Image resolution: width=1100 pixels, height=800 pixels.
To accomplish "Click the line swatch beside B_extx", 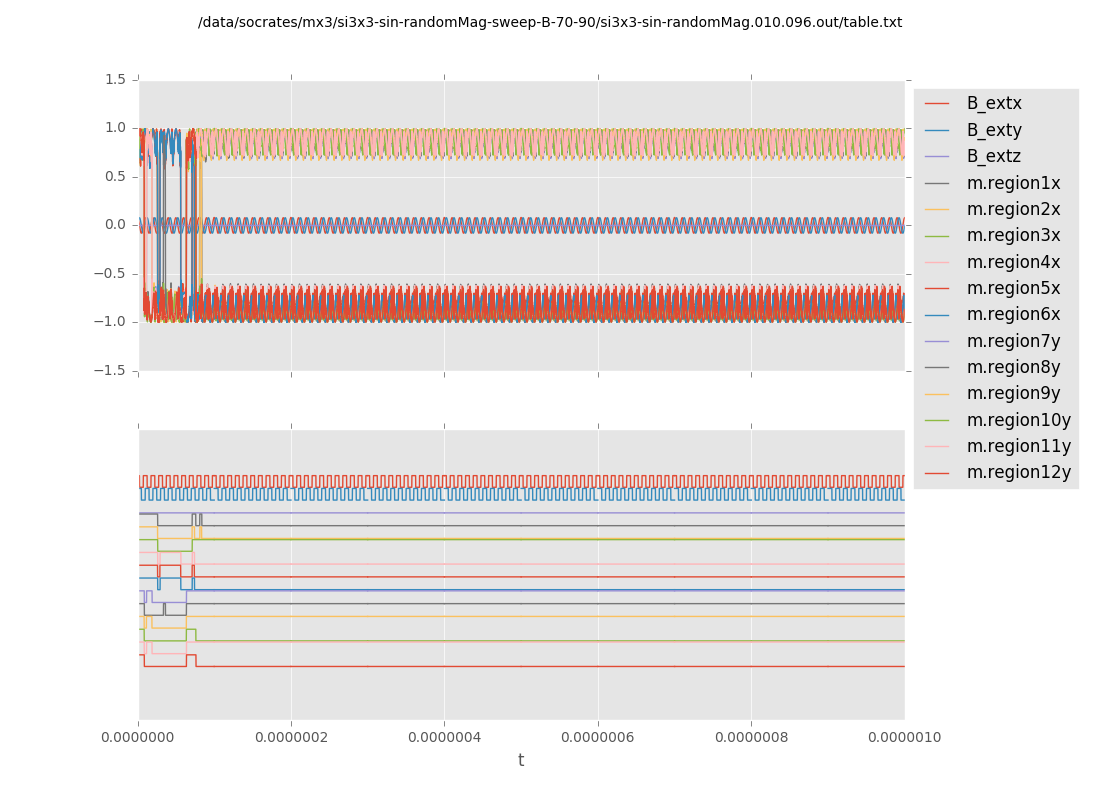I will [936, 104].
